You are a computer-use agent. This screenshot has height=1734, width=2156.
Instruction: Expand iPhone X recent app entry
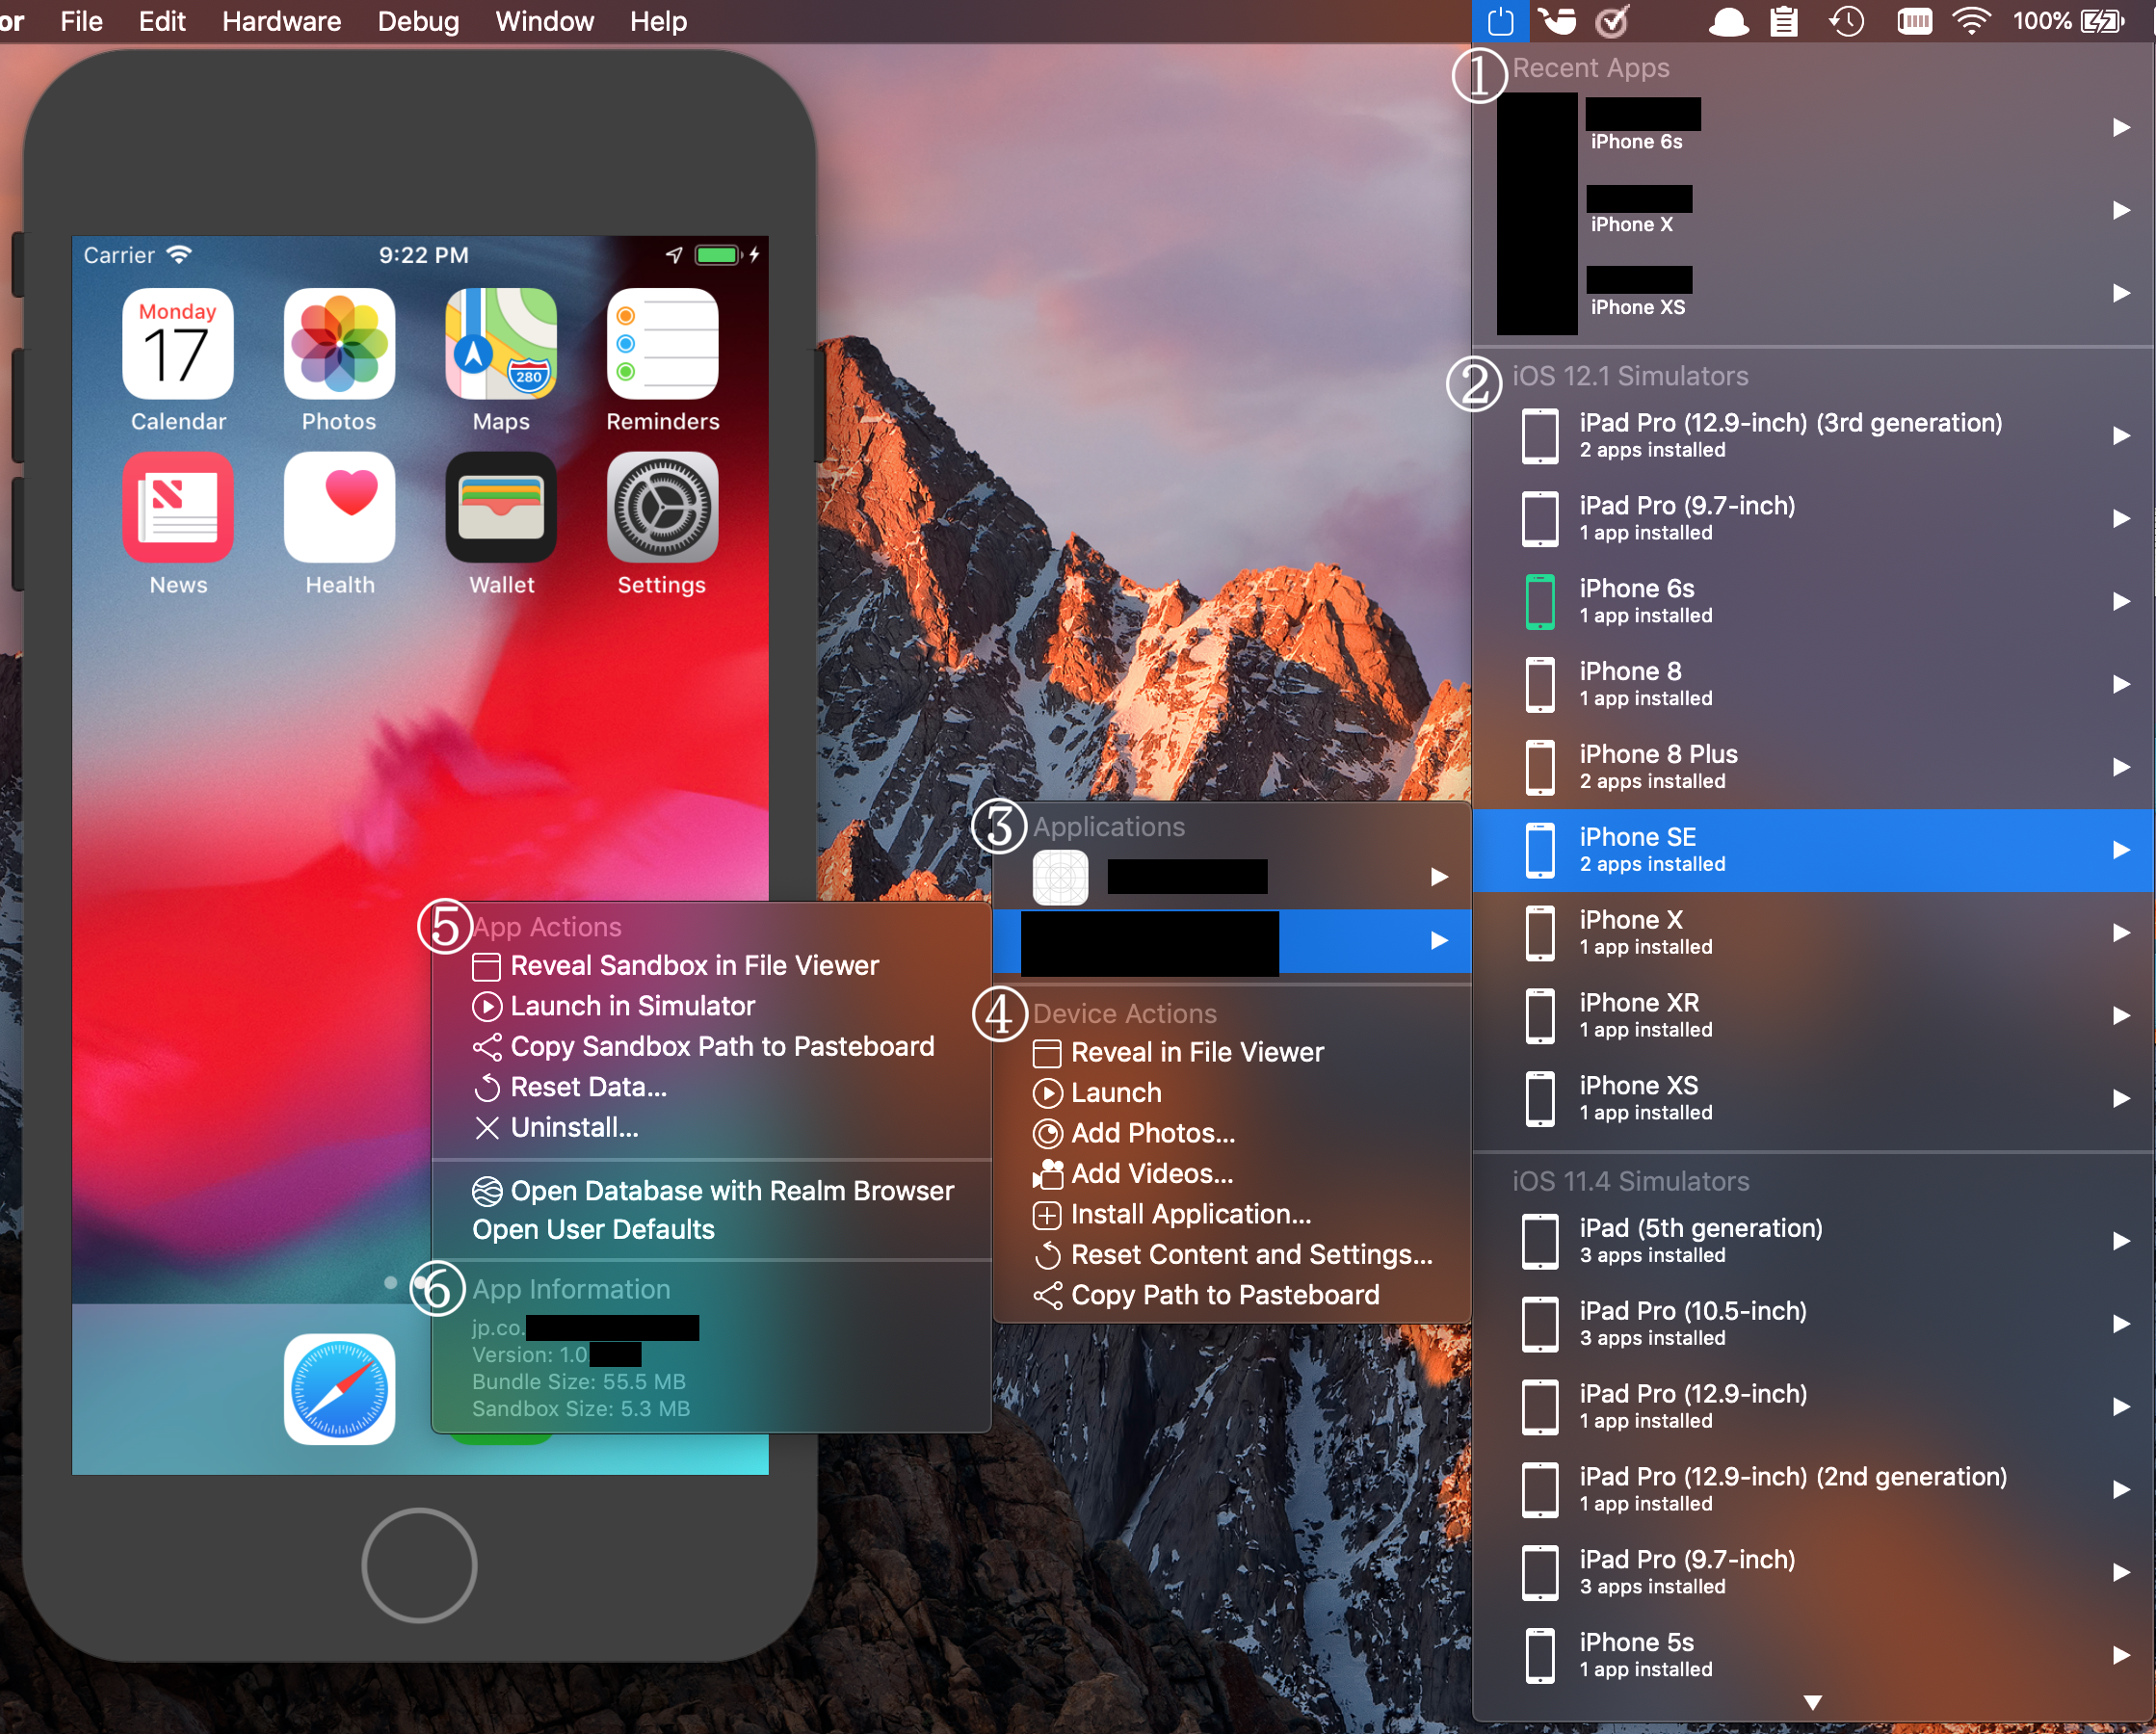1813,210
